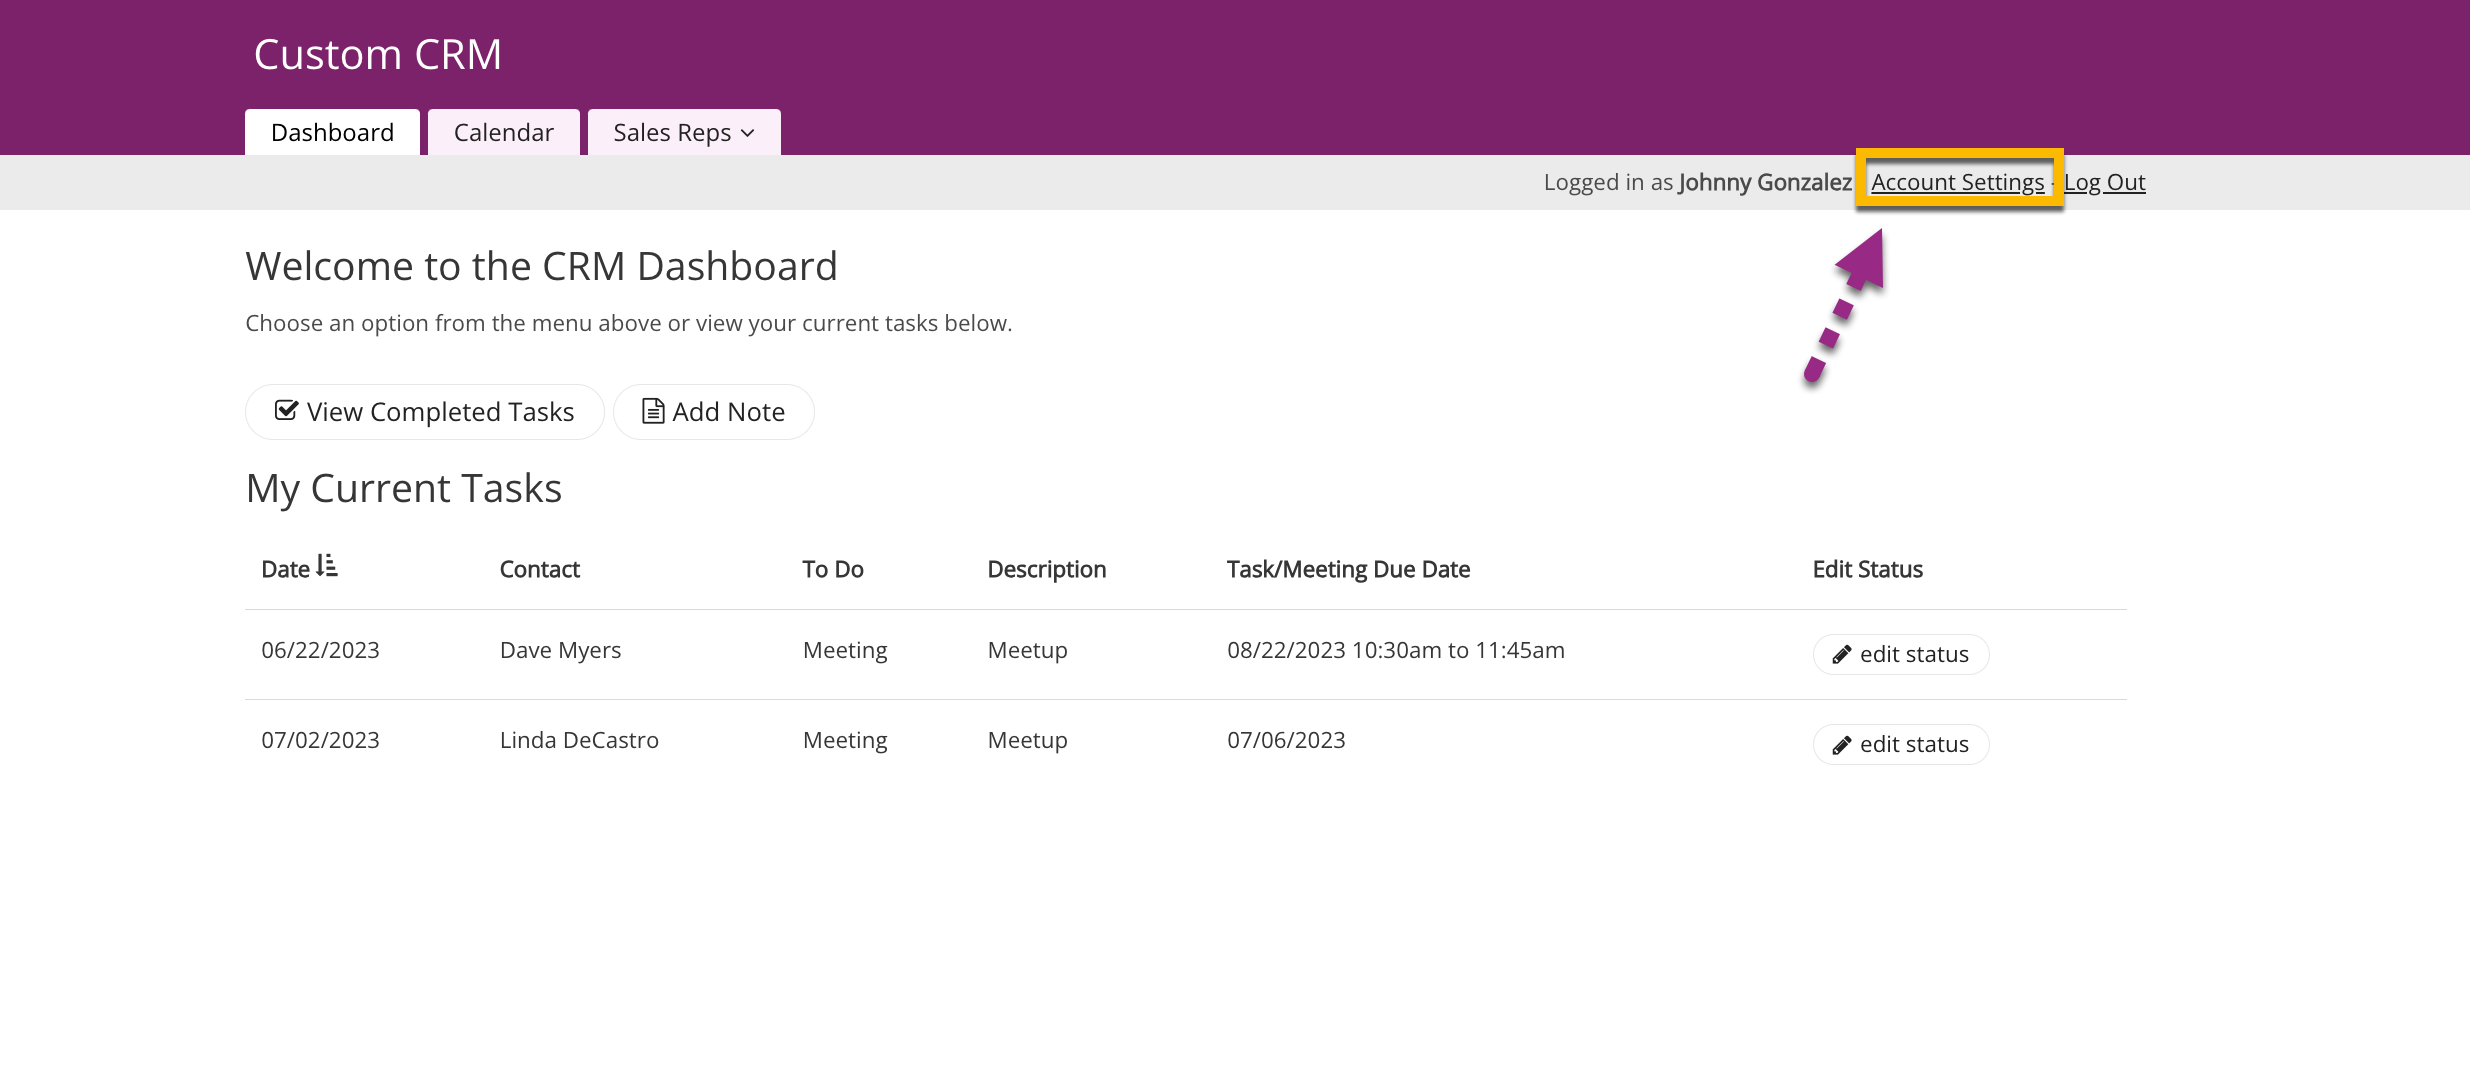Click pencil icon in Dave Myers row
Viewport: 2470px width, 1090px height.
click(1841, 655)
